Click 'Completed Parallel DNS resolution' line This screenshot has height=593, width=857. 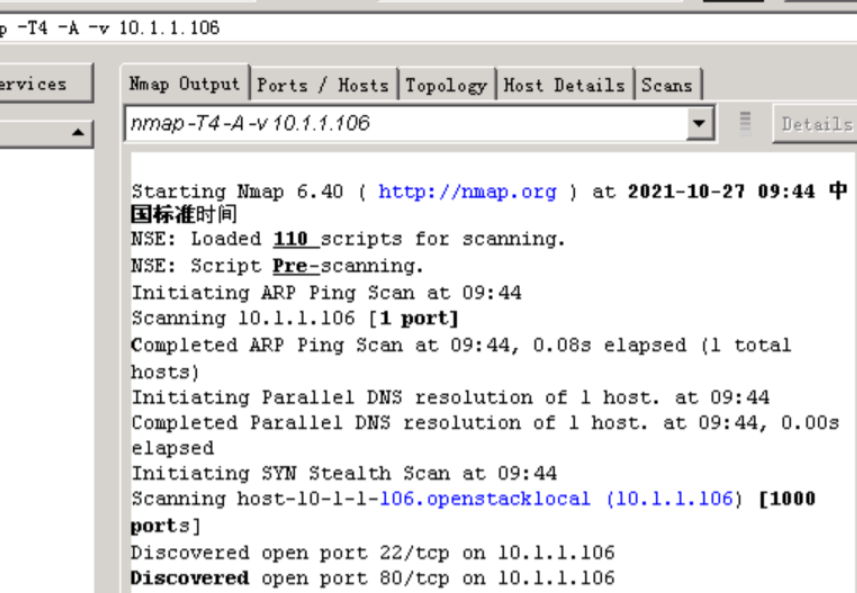tap(485, 436)
